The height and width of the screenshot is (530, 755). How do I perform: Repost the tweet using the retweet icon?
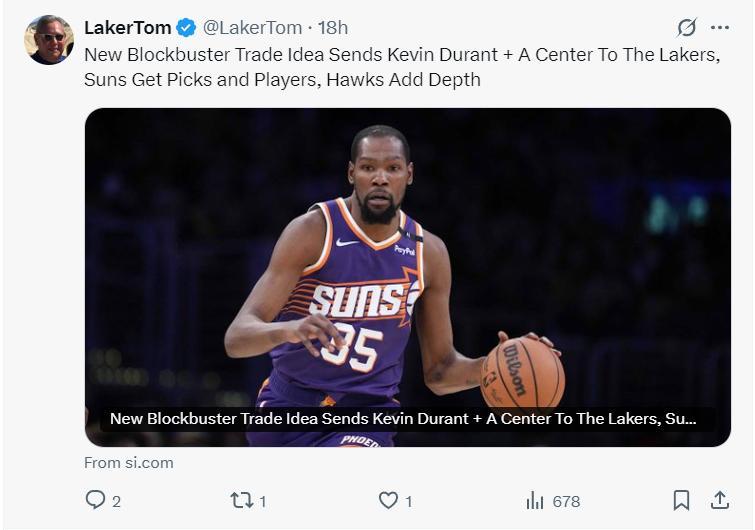click(x=242, y=500)
